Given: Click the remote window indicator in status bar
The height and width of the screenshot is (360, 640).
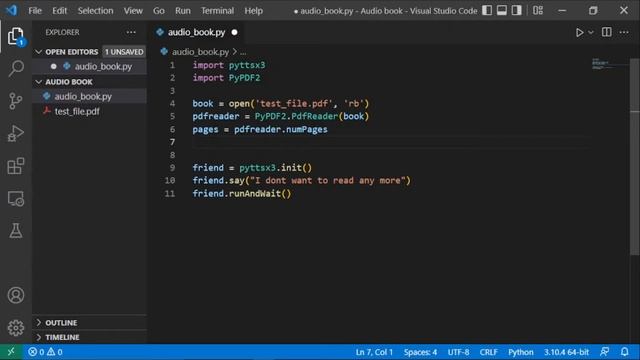Looking at the screenshot, I should [x=11, y=352].
